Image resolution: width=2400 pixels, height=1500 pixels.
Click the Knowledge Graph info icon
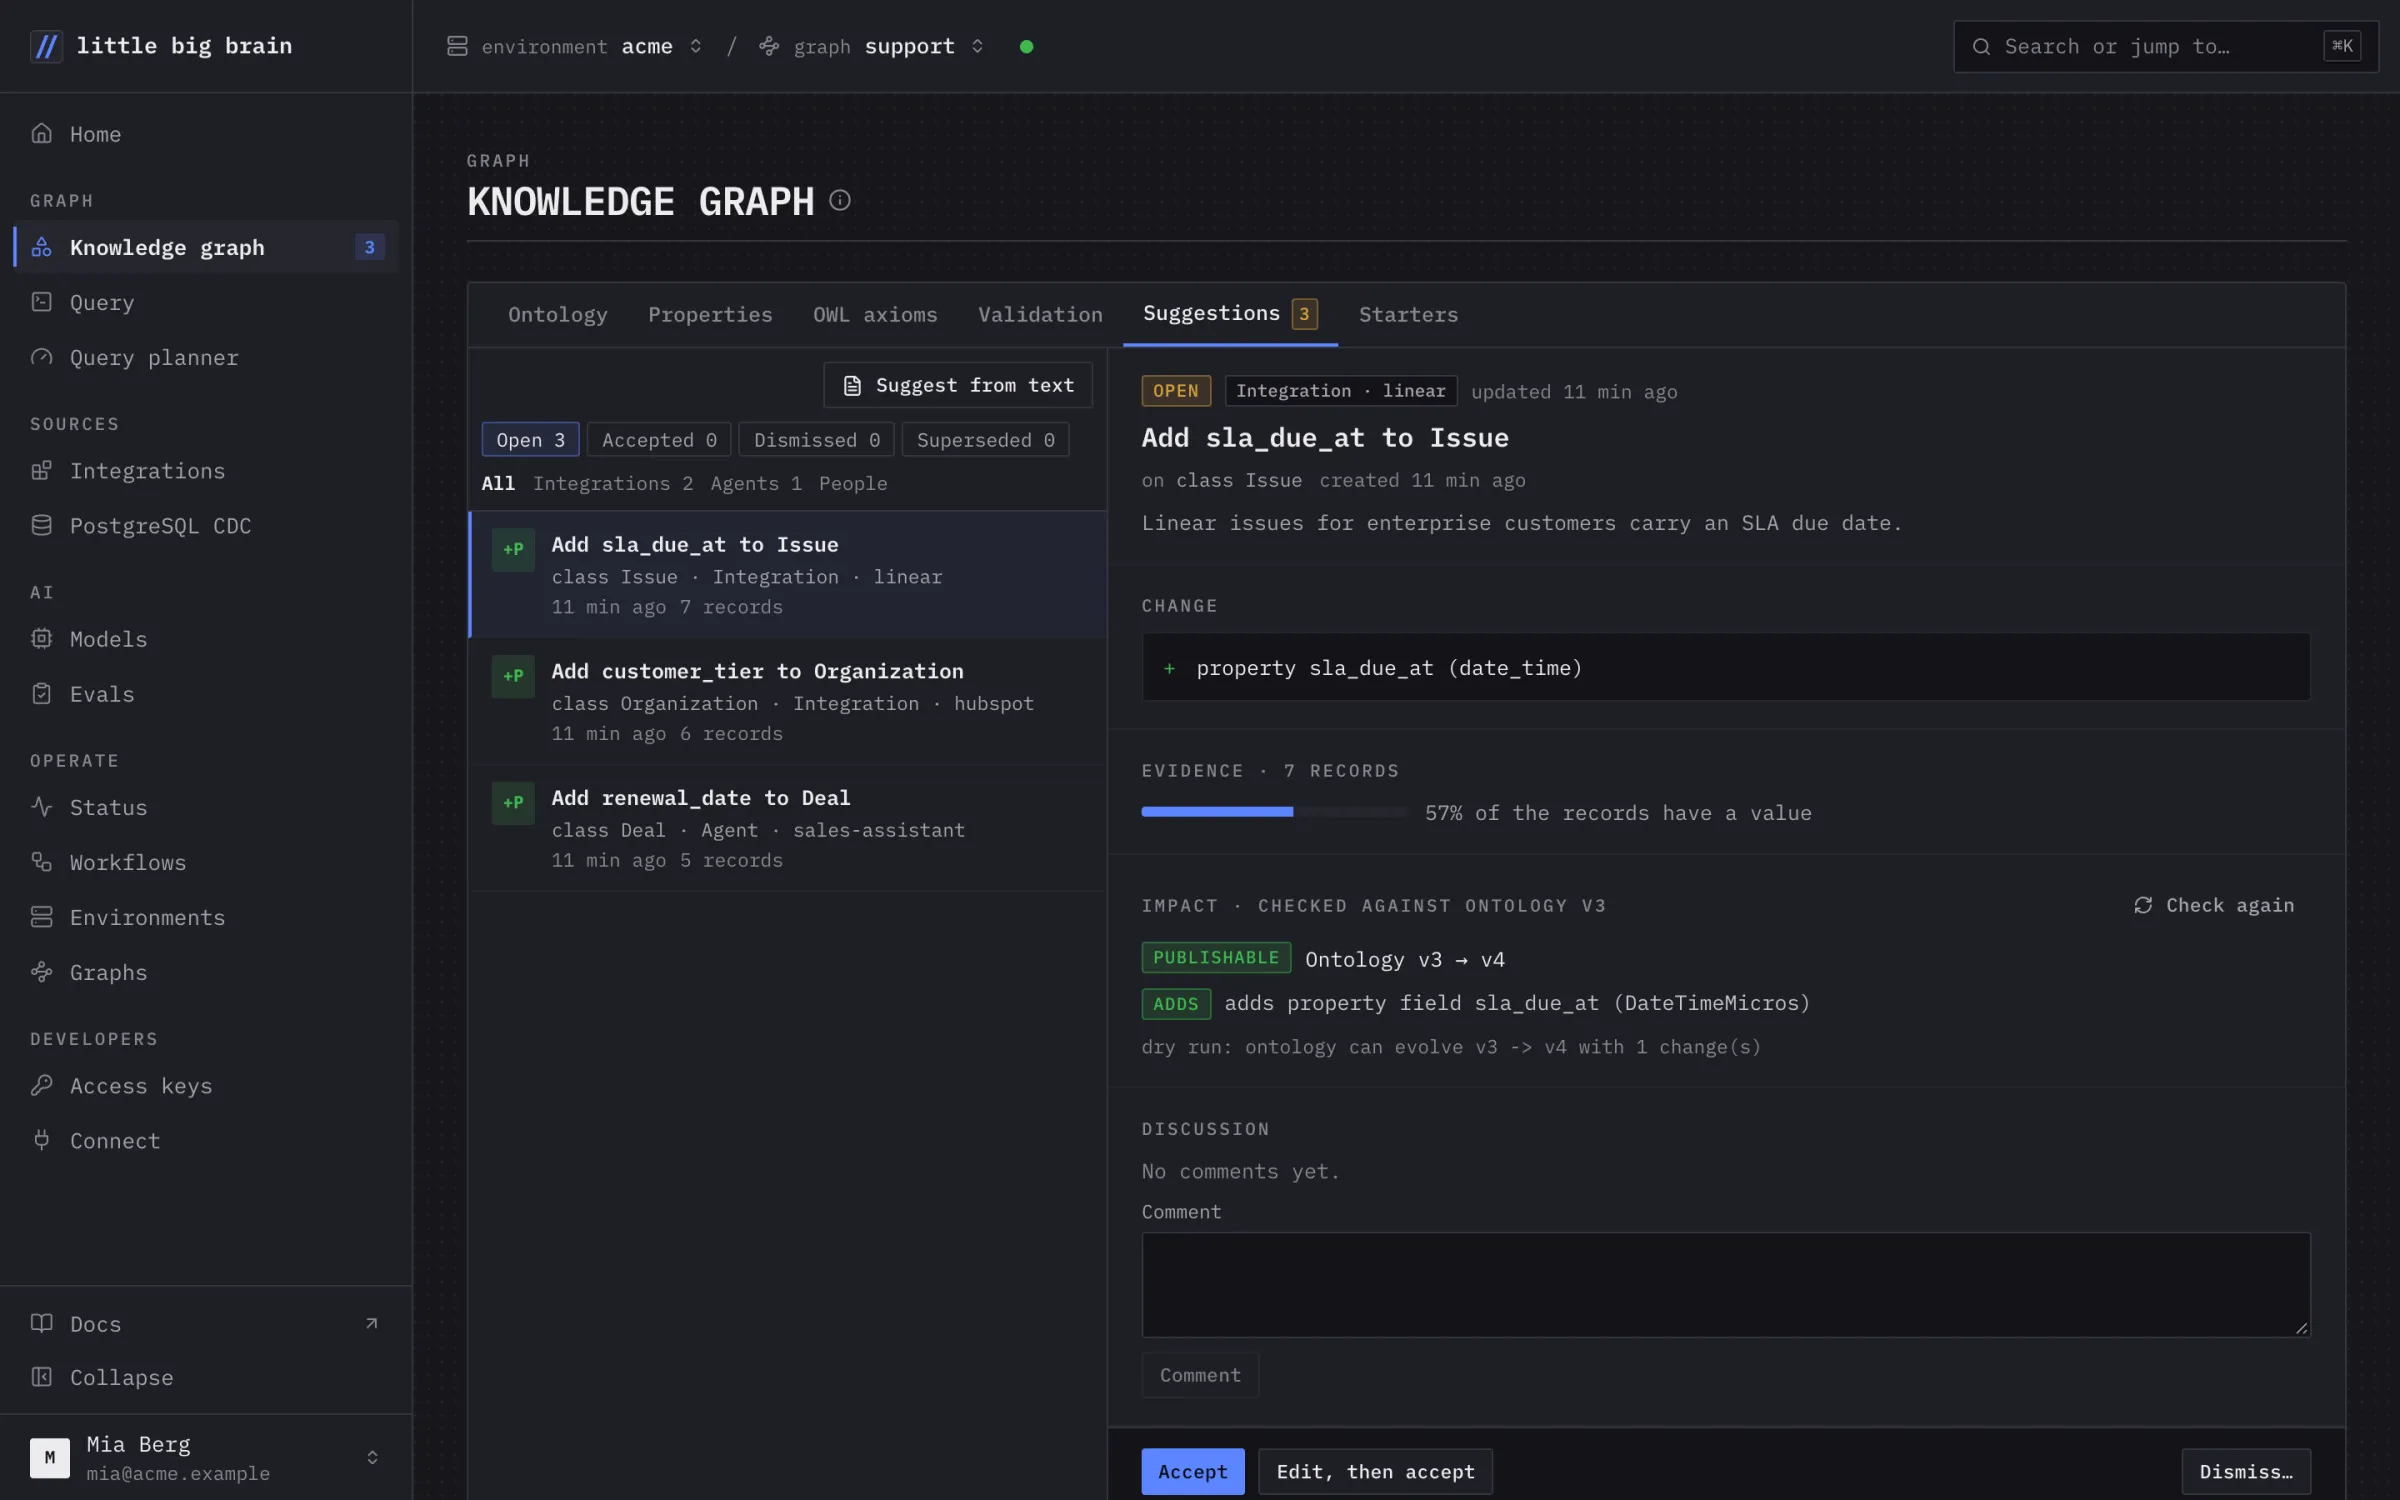click(x=840, y=201)
